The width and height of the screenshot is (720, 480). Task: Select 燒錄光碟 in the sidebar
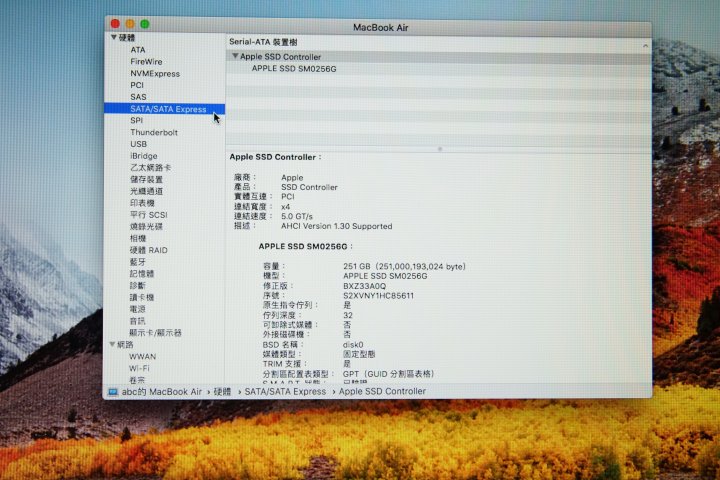pyautogui.click(x=146, y=226)
